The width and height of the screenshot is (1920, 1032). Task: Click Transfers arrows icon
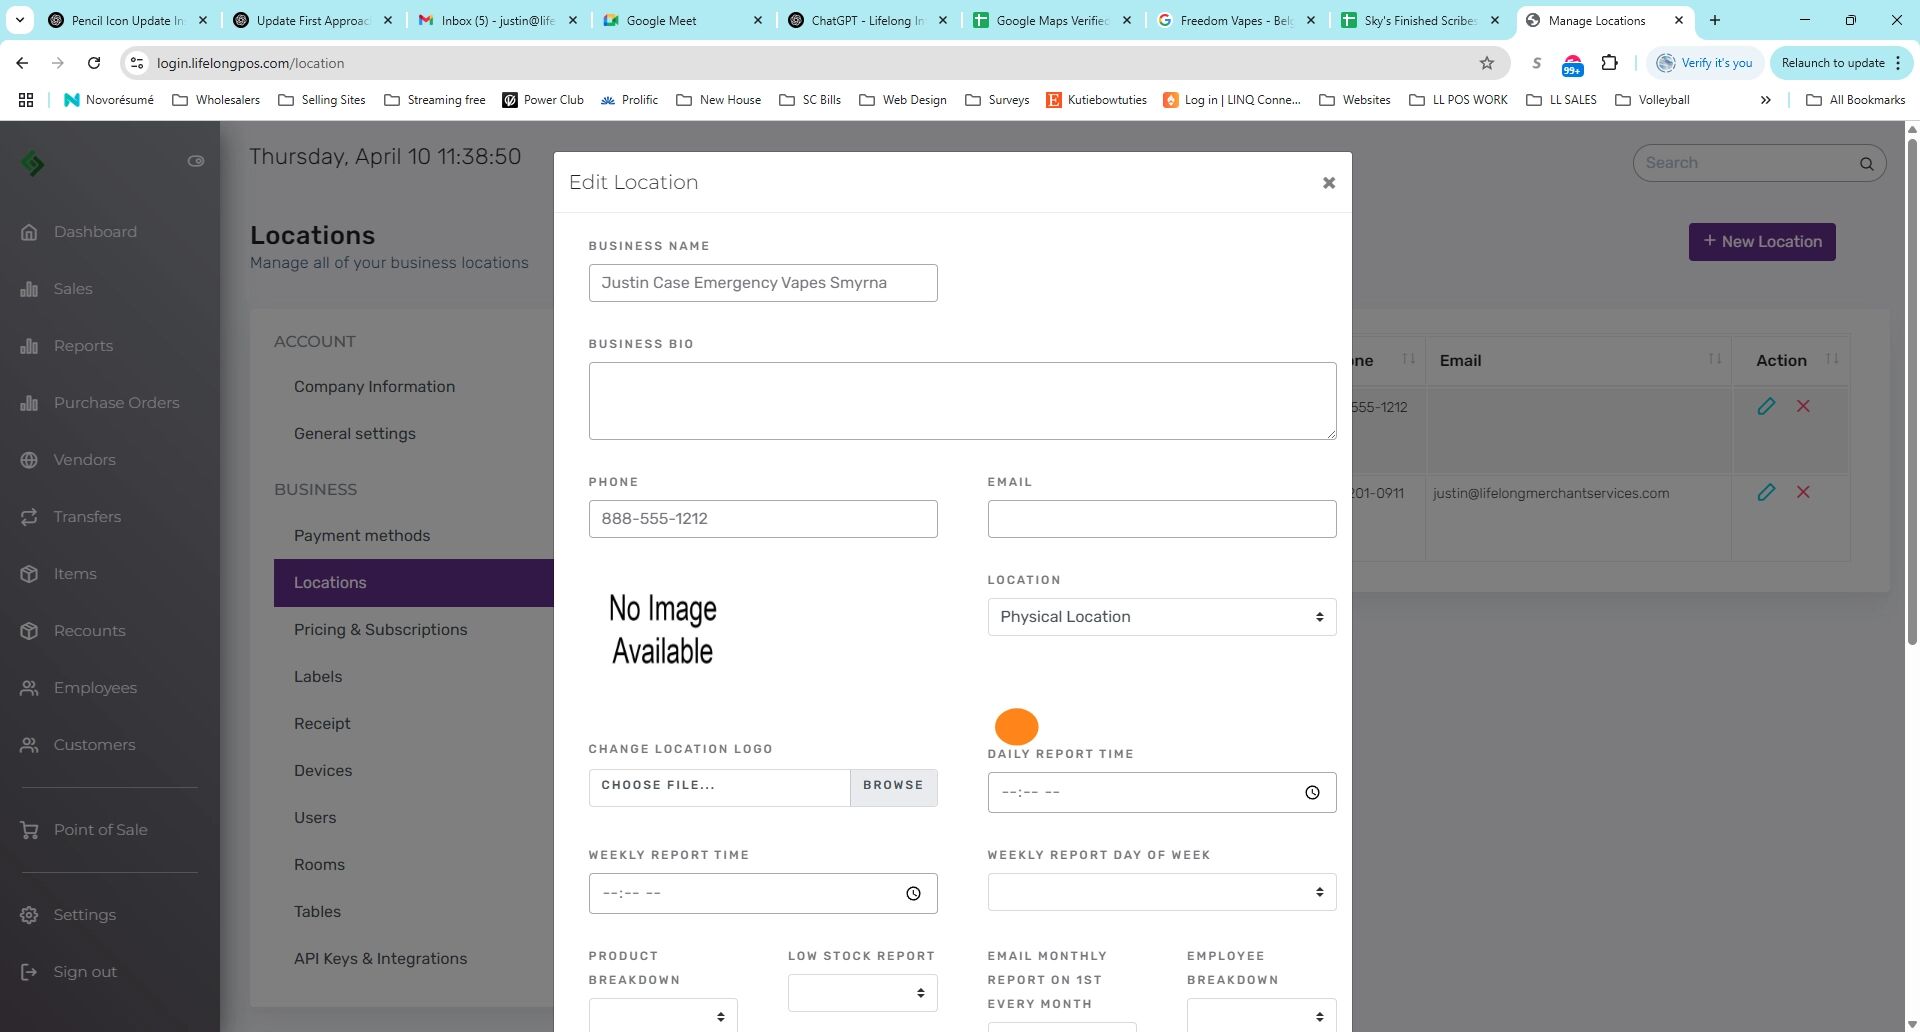[29, 517]
